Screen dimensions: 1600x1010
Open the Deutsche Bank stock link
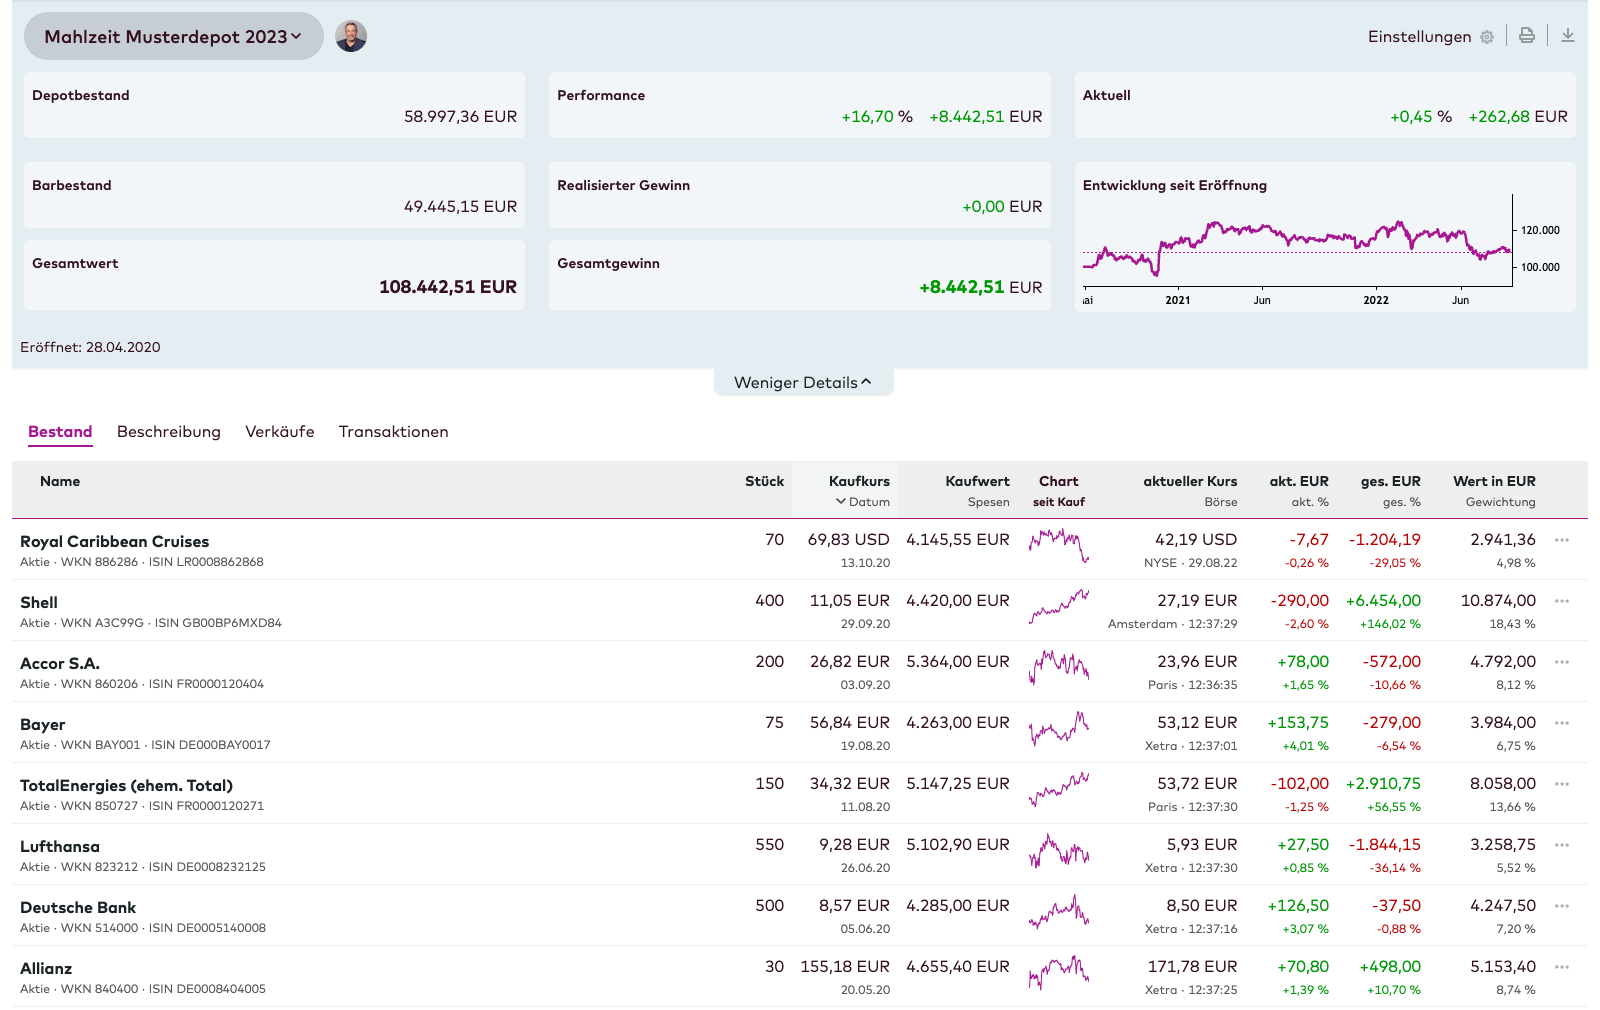click(78, 907)
